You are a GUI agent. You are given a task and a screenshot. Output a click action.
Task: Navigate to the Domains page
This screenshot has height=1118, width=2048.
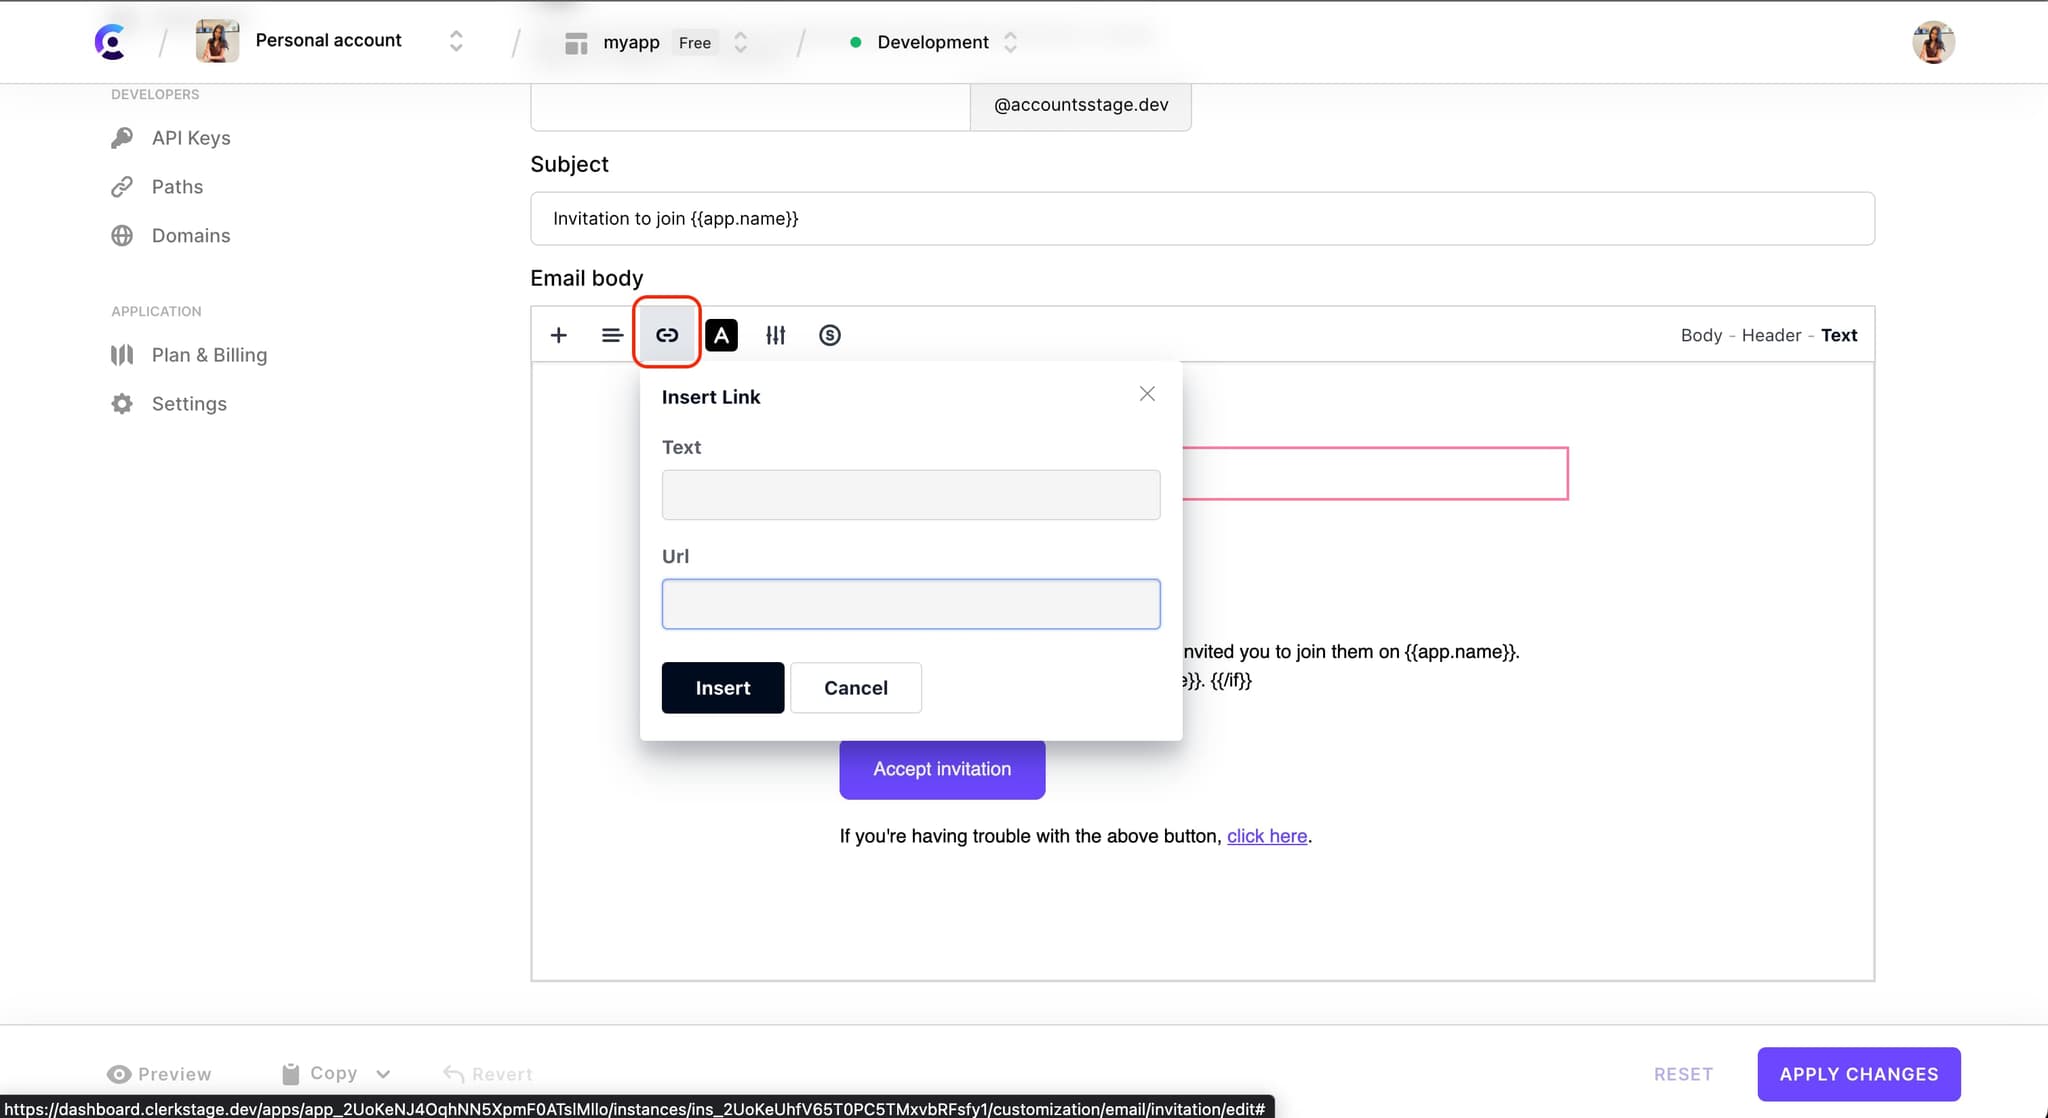click(191, 236)
